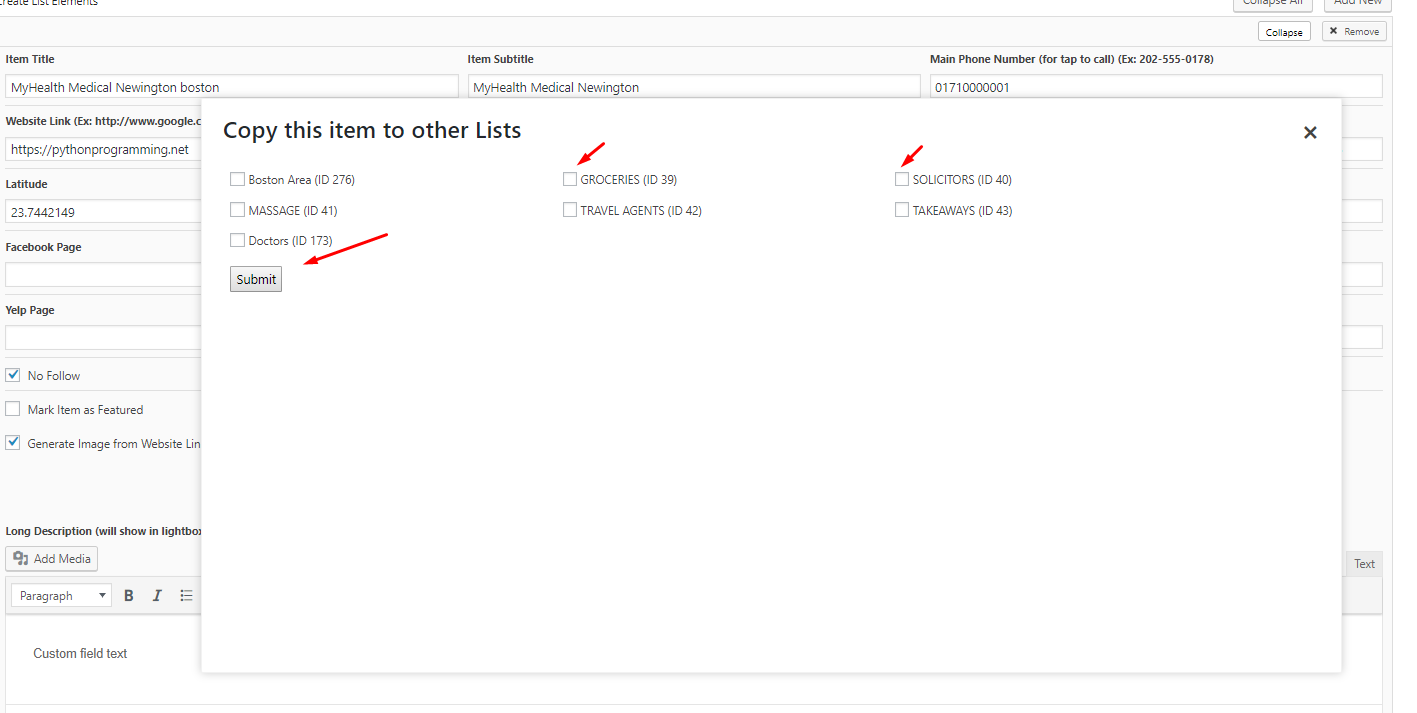Focus the Item Title field
1417x713 pixels.
232,87
